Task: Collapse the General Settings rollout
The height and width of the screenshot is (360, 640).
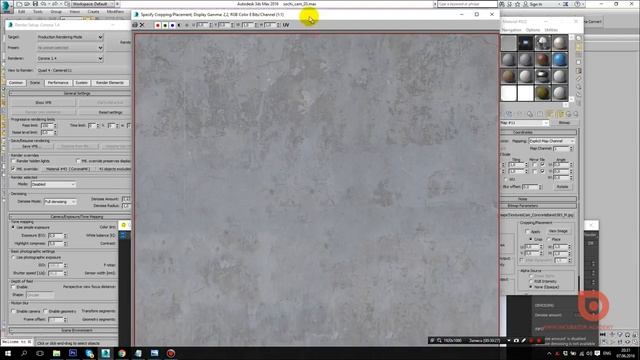Action: (x=69, y=93)
